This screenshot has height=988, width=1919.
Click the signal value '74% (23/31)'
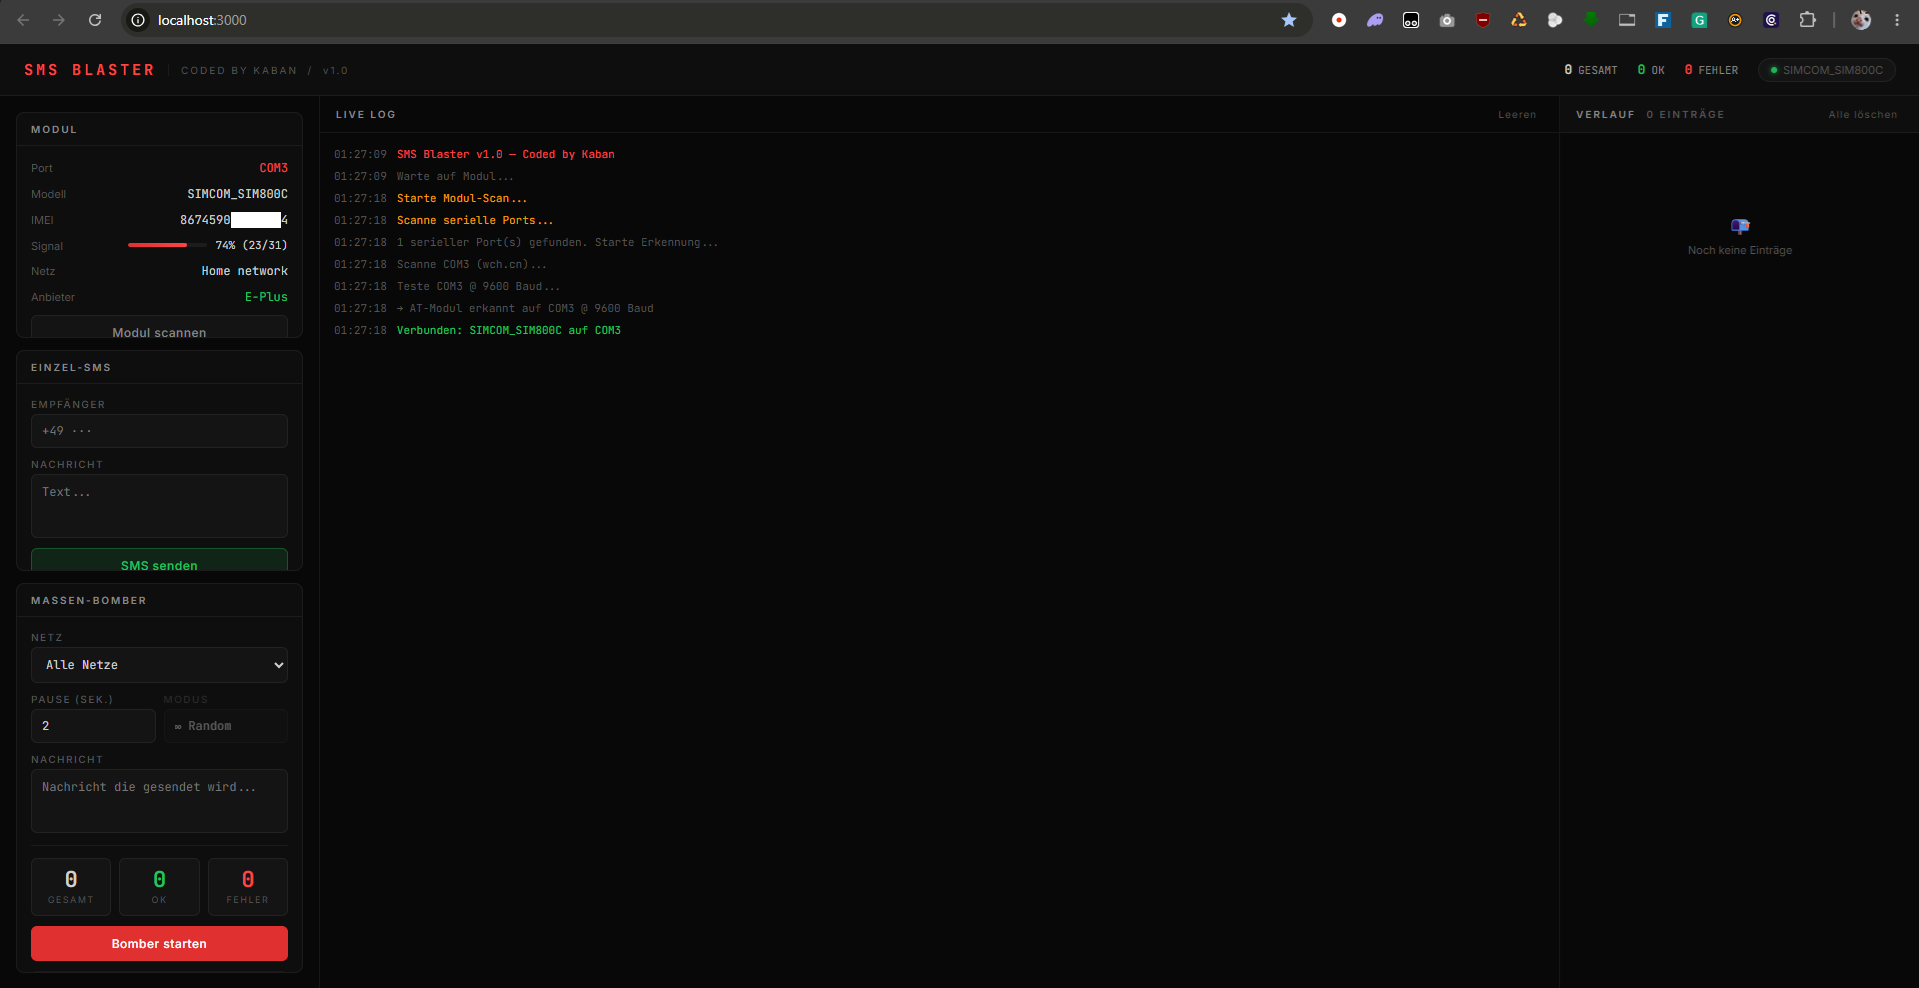pos(251,245)
